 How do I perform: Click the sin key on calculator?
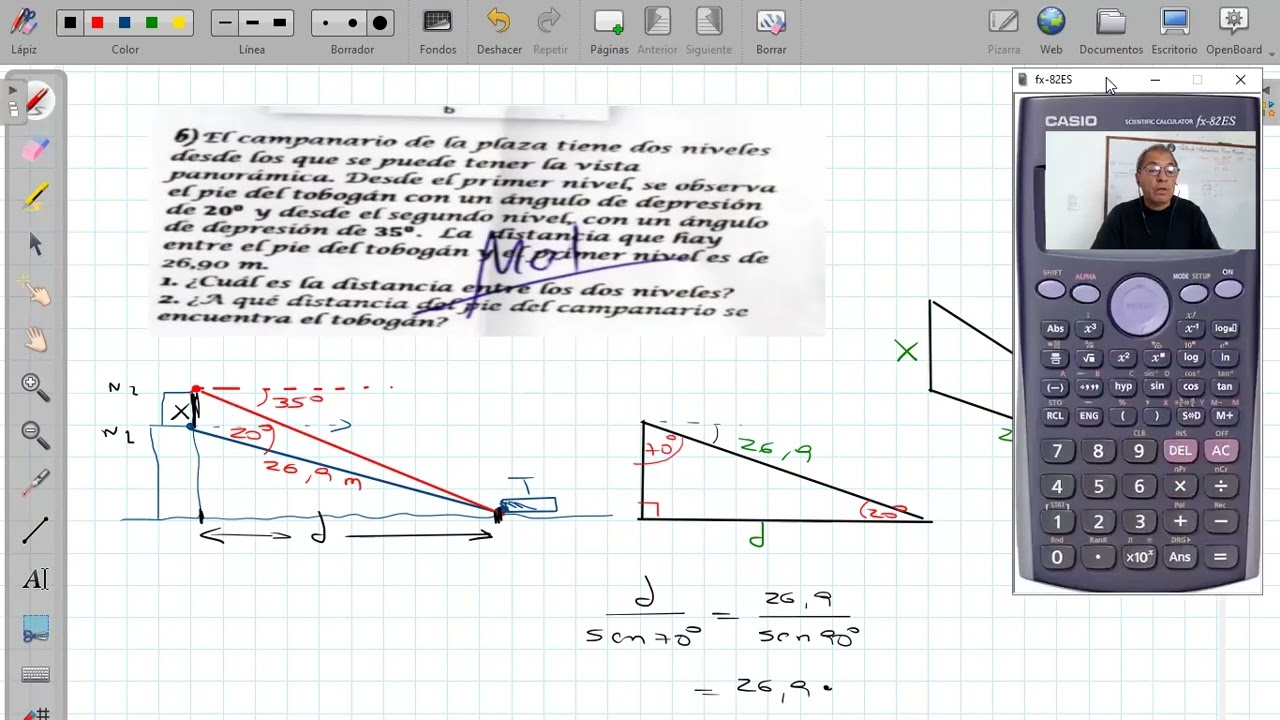coord(1157,386)
